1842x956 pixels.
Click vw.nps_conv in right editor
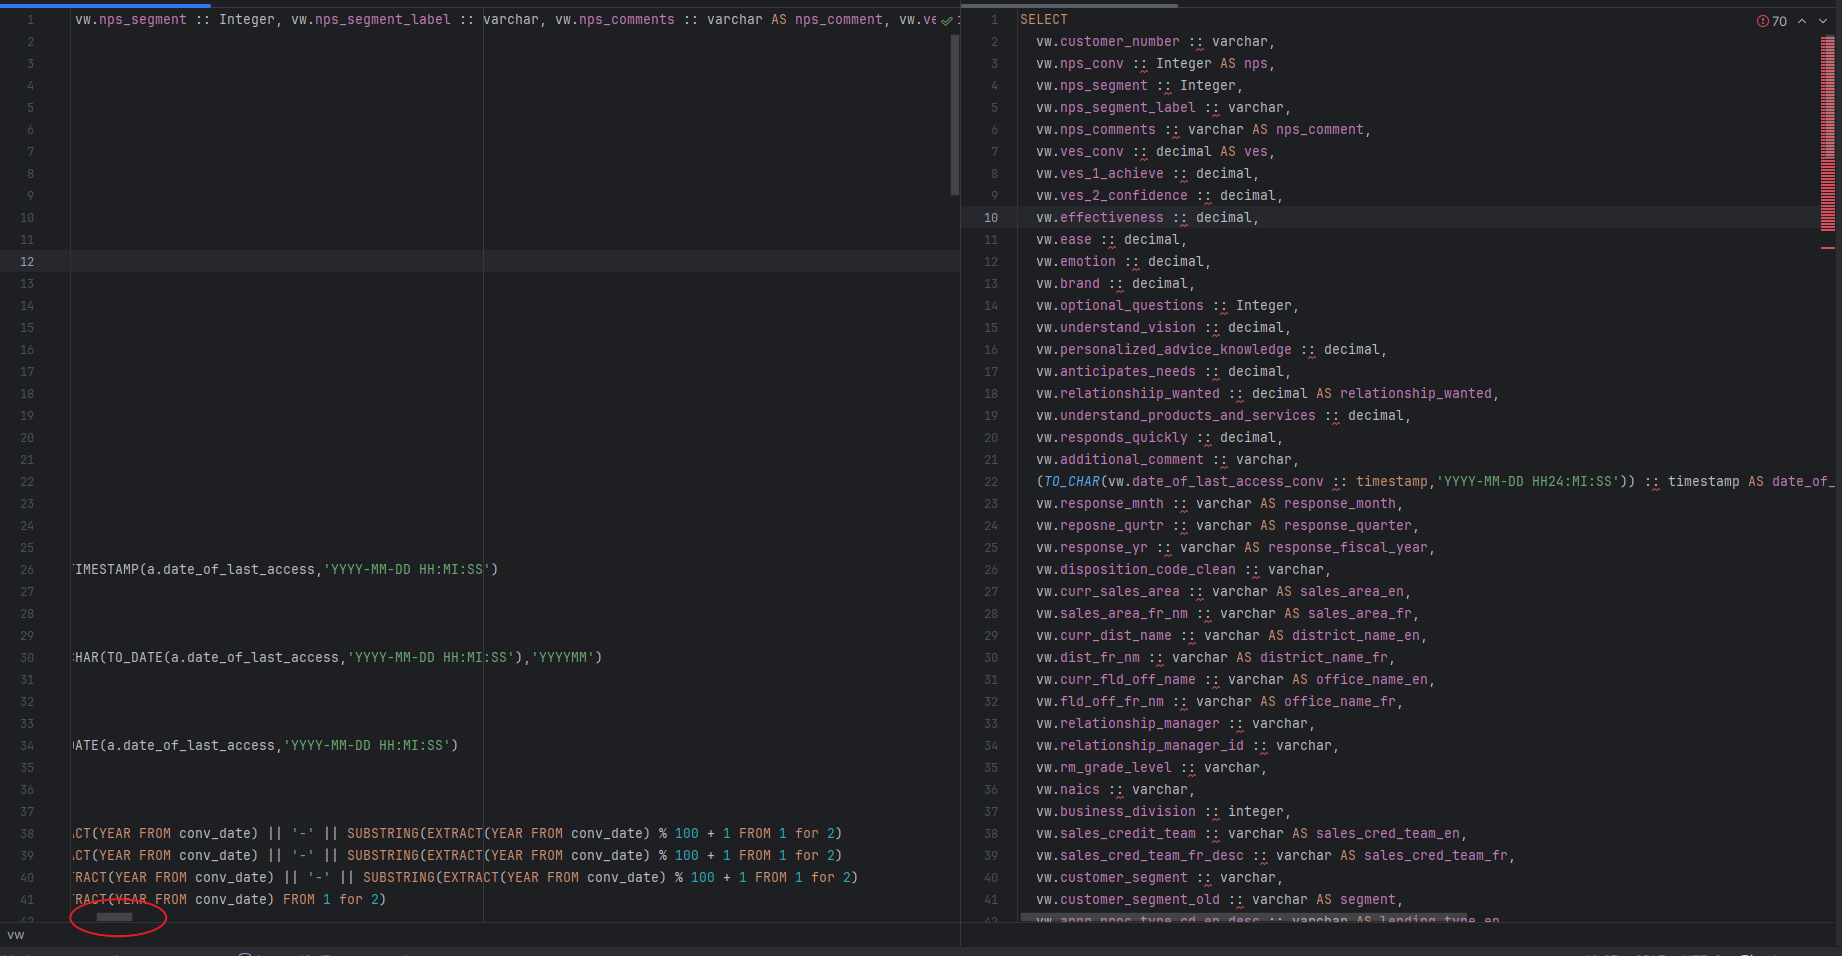tap(1080, 64)
